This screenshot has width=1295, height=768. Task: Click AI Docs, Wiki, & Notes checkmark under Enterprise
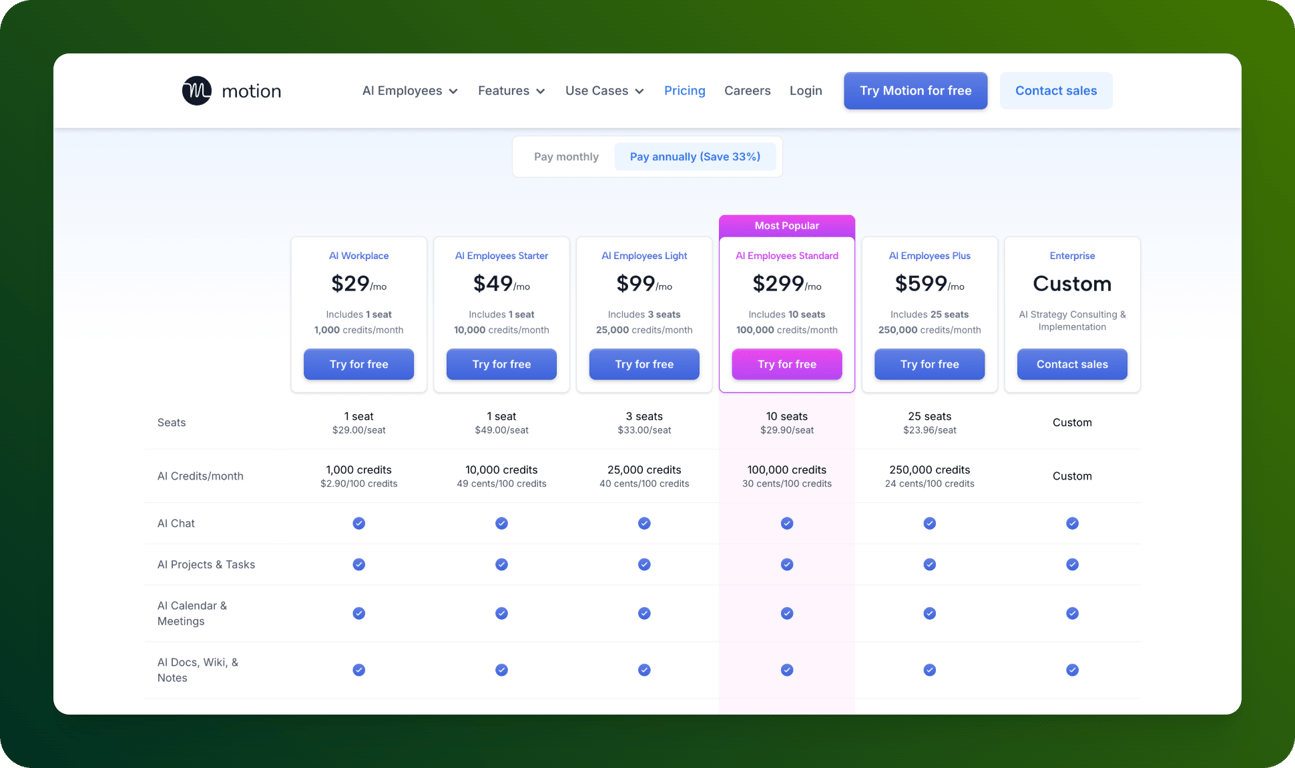click(x=1072, y=670)
